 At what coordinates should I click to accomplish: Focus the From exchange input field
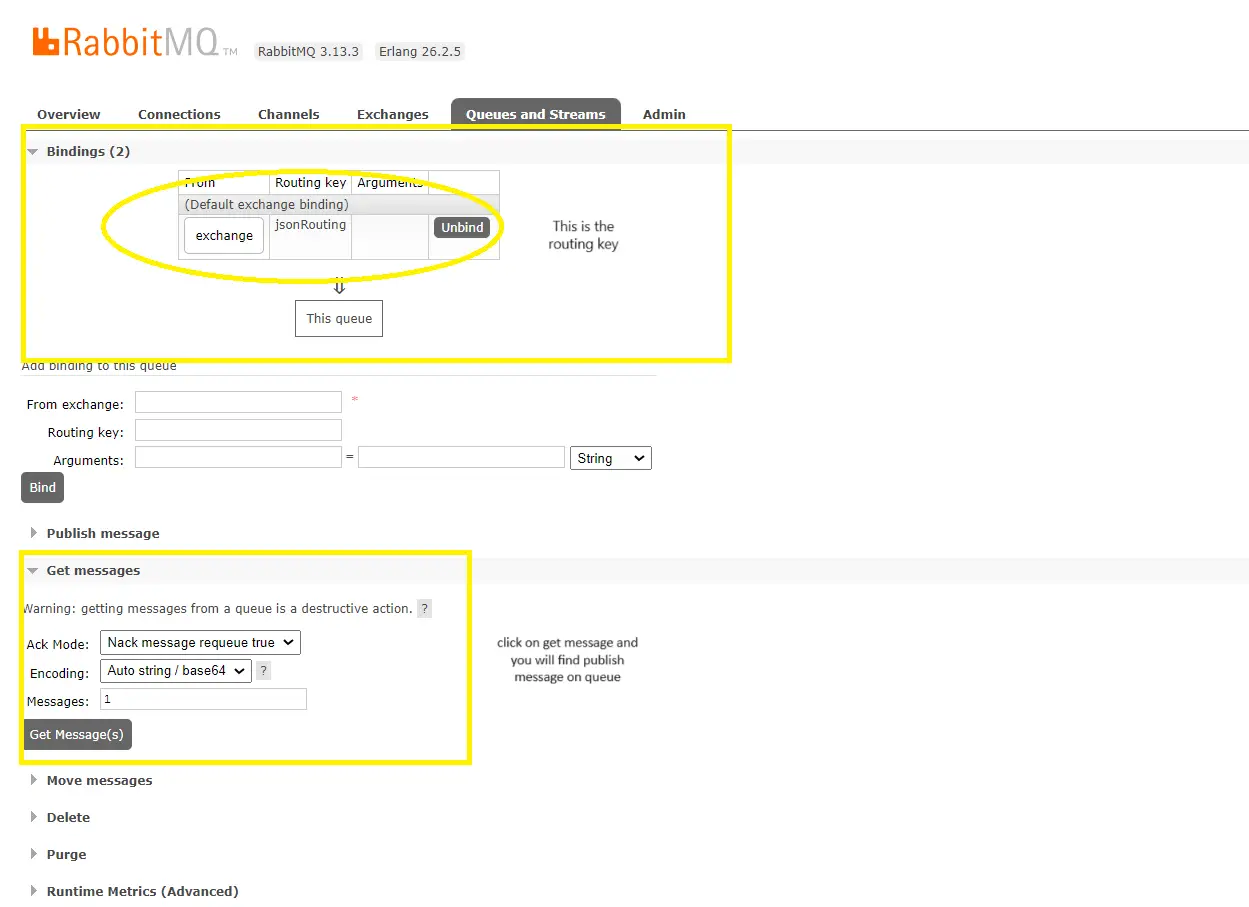[x=238, y=402]
